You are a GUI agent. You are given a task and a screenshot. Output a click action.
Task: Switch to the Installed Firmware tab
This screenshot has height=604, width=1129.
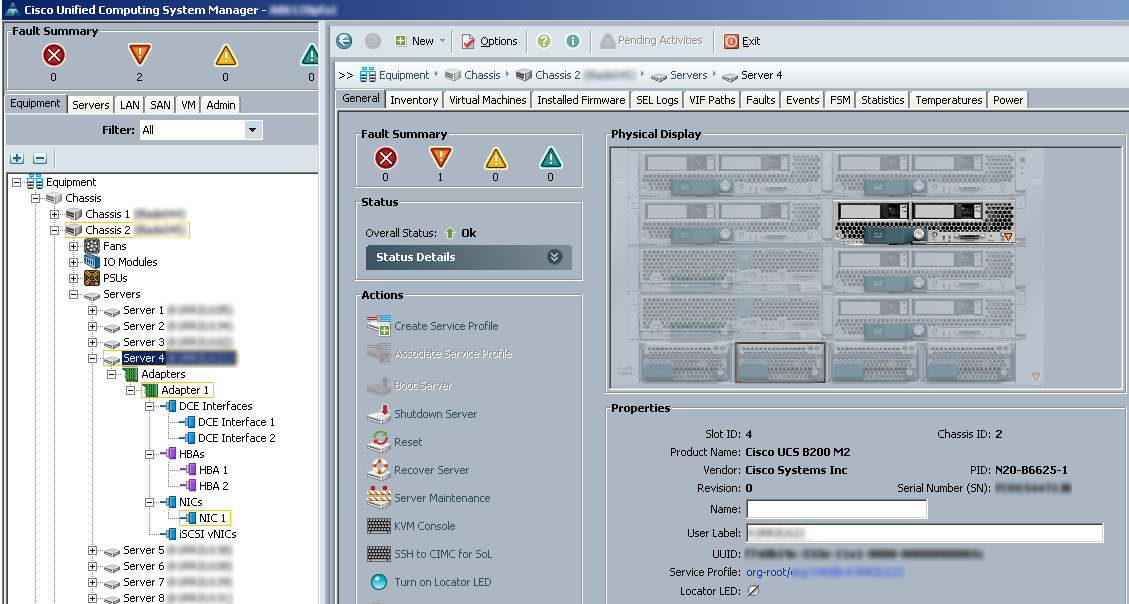(x=581, y=100)
